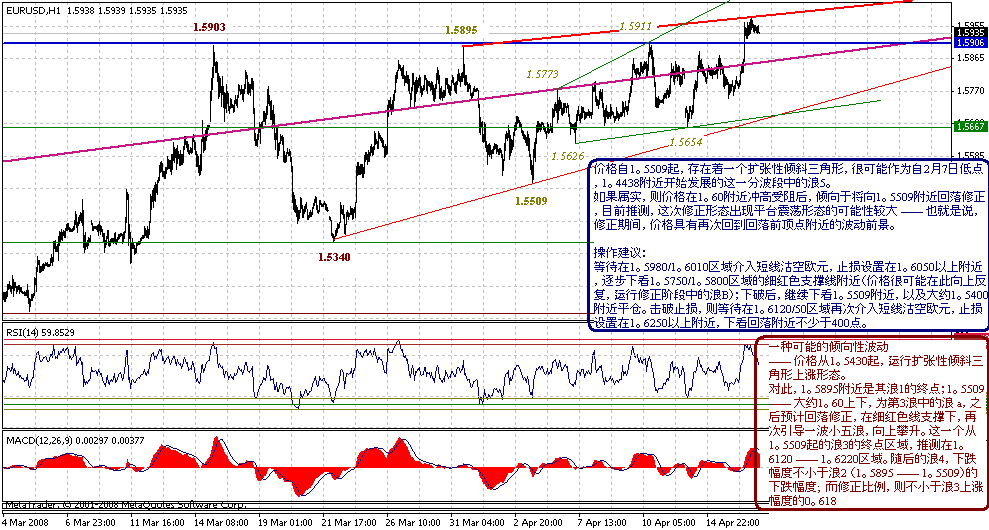Click the green 1.5667 price axis tag
This screenshot has width=989, height=530.
(971, 126)
